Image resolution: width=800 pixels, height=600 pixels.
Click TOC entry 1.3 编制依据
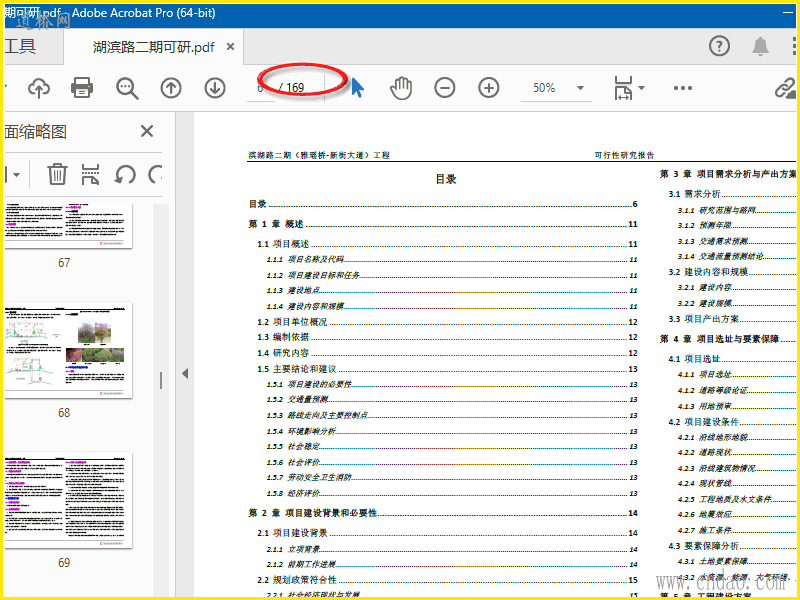(x=447, y=337)
